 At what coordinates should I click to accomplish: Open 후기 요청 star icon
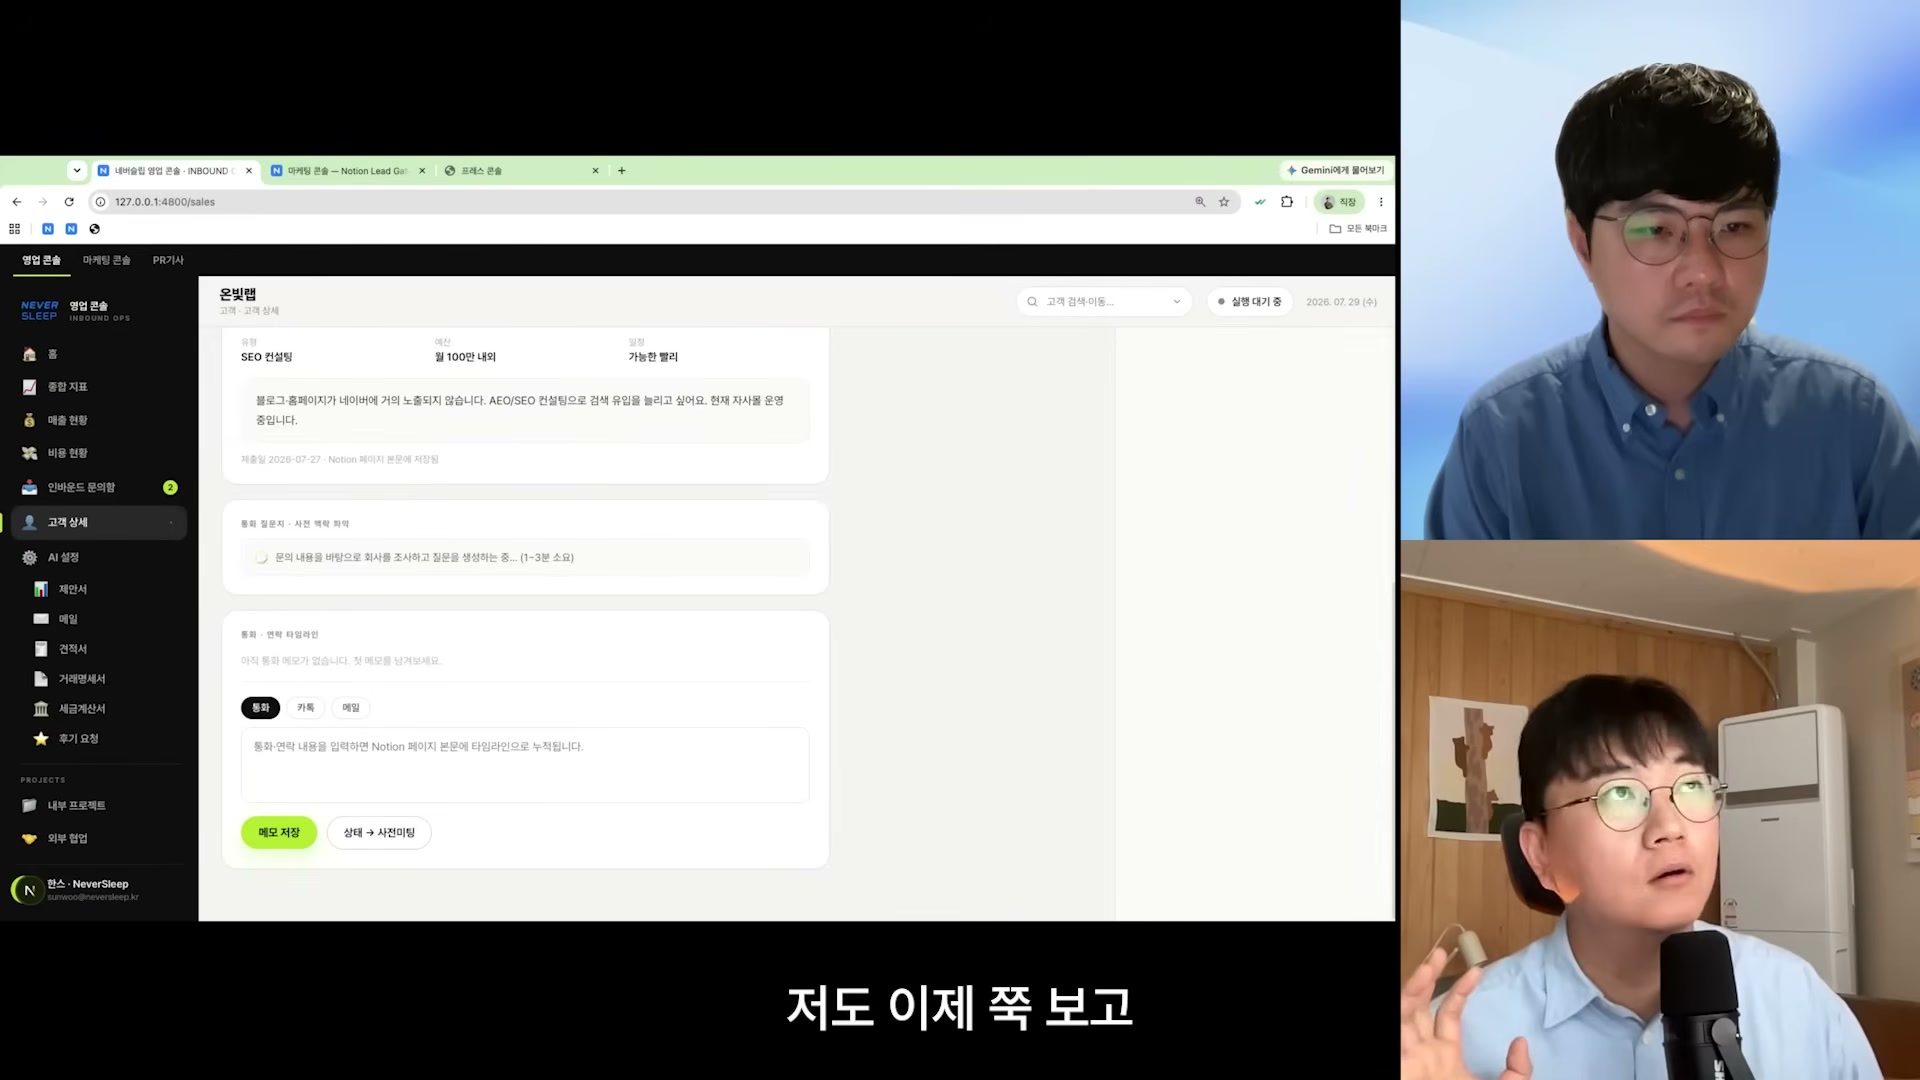click(x=41, y=739)
